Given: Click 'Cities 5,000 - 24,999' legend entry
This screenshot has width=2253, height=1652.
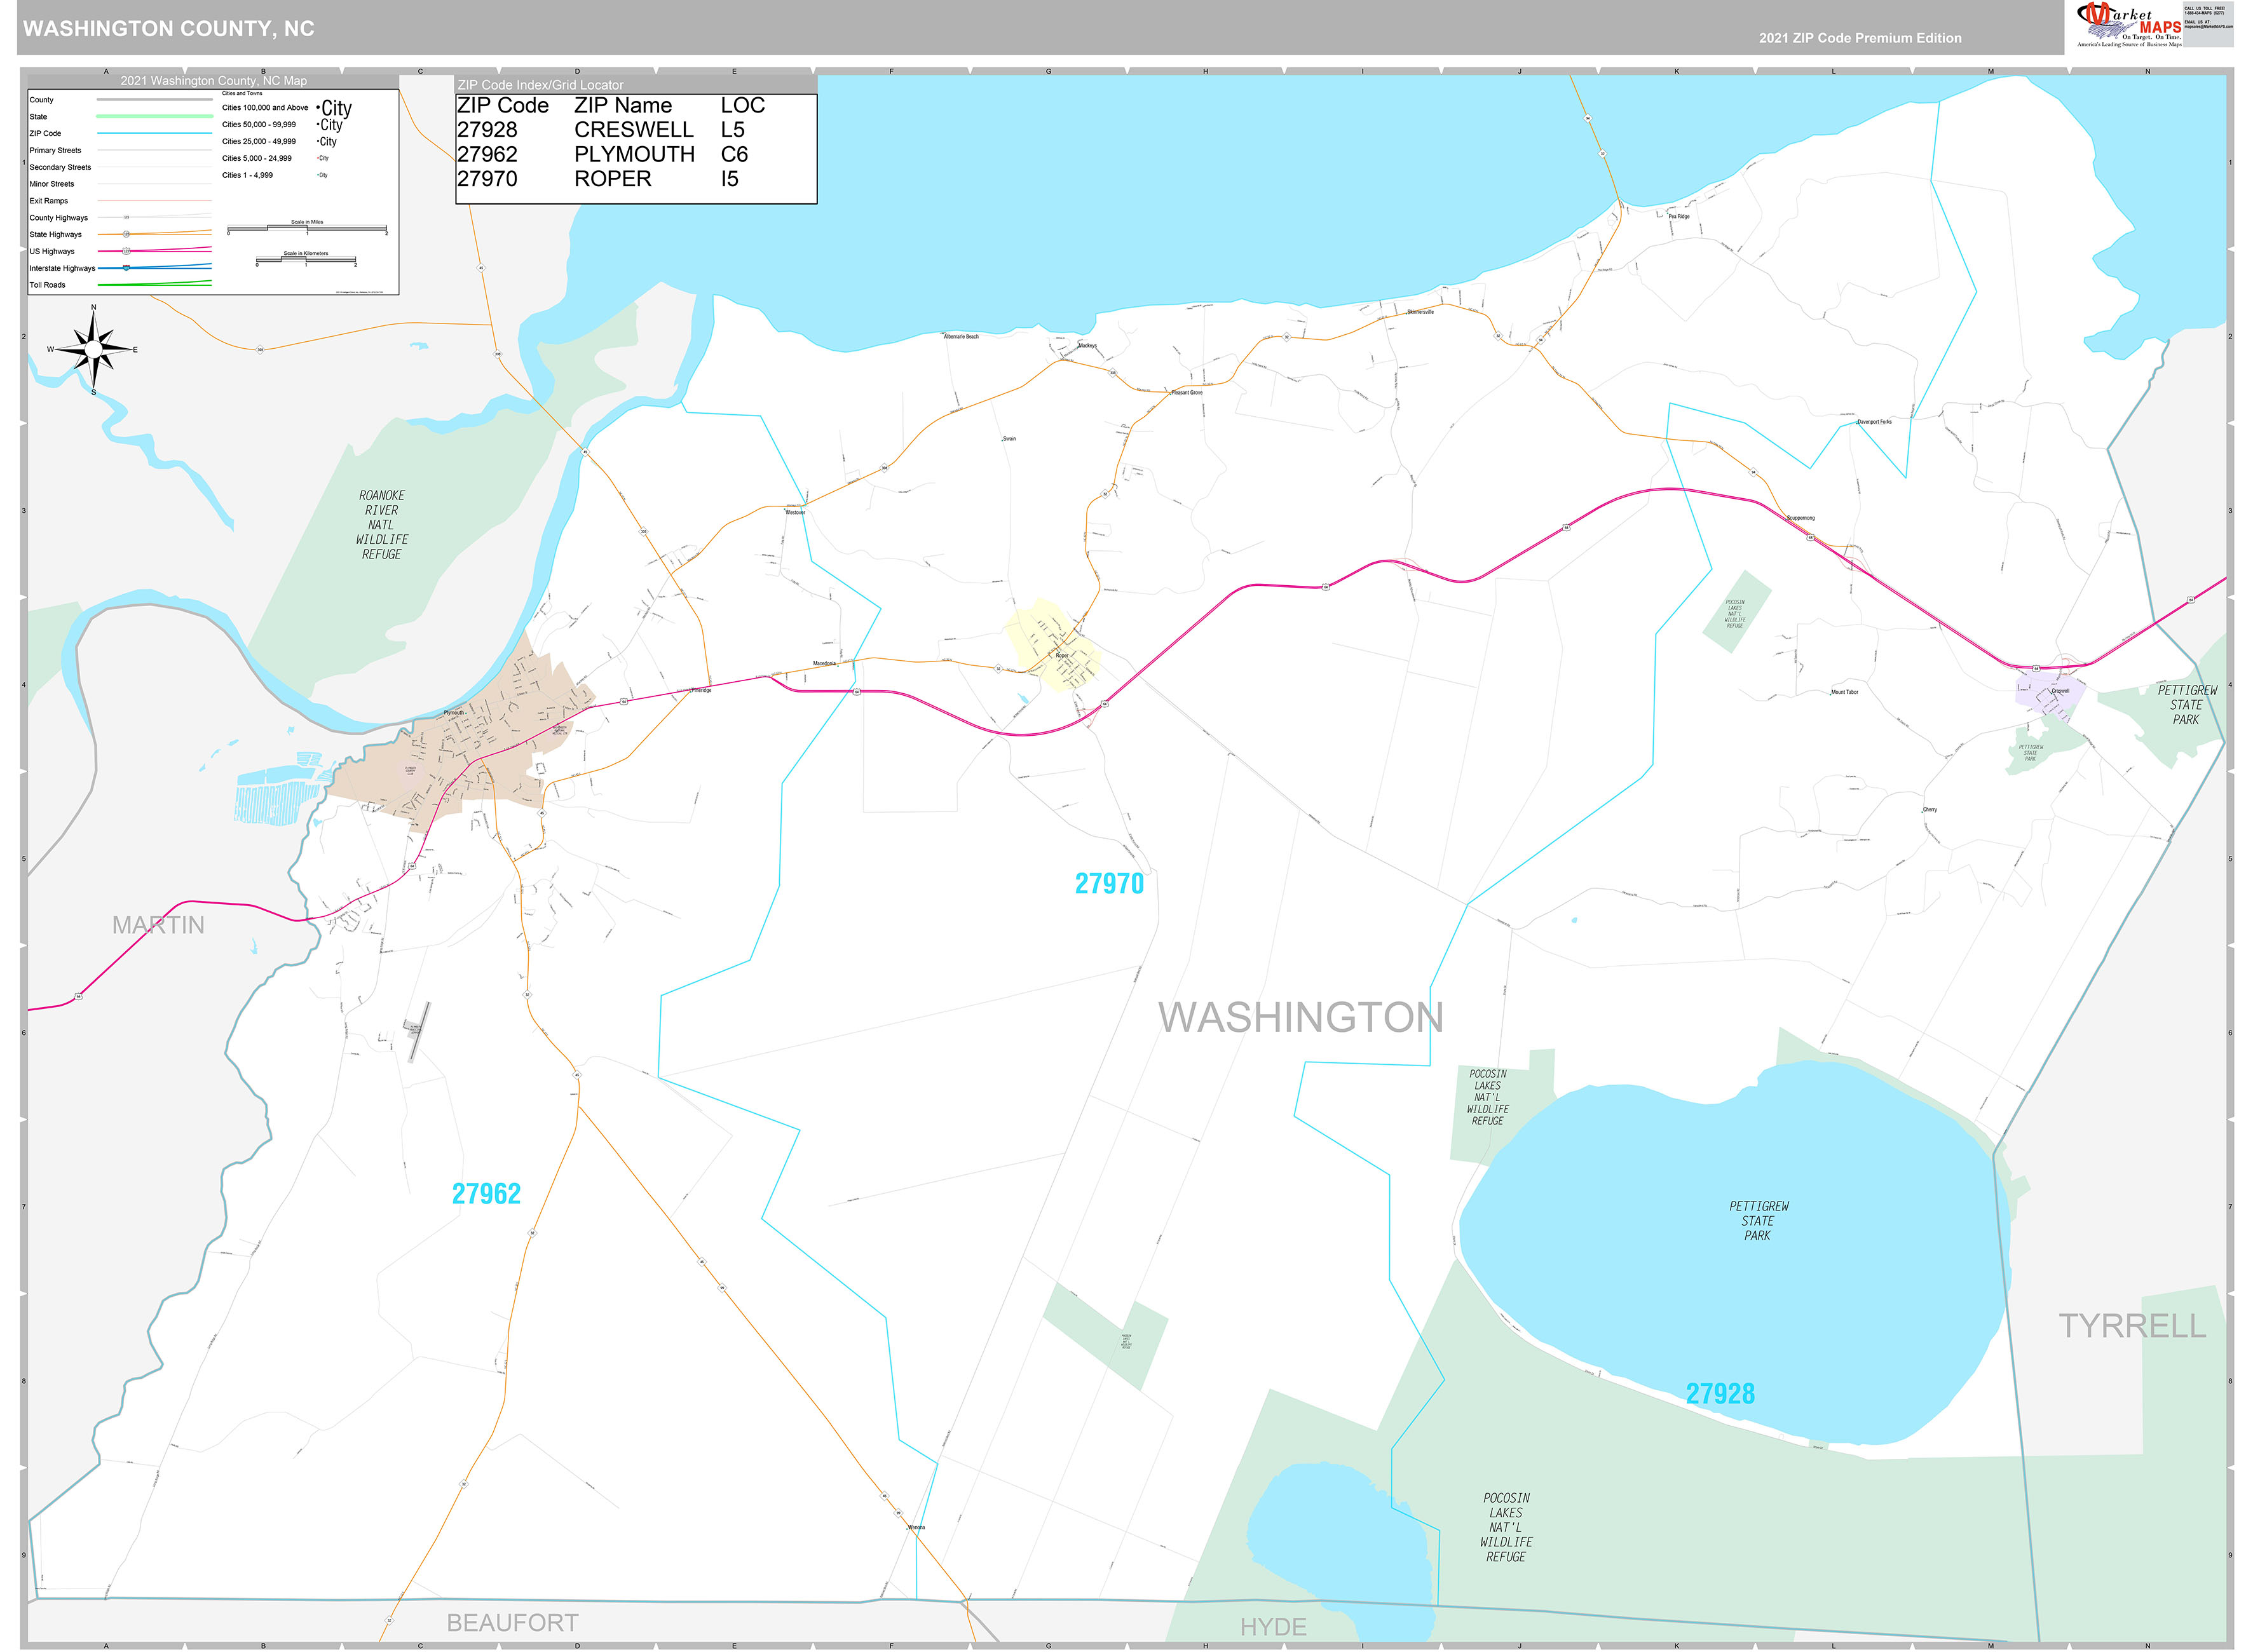Looking at the screenshot, I should pos(257,159).
